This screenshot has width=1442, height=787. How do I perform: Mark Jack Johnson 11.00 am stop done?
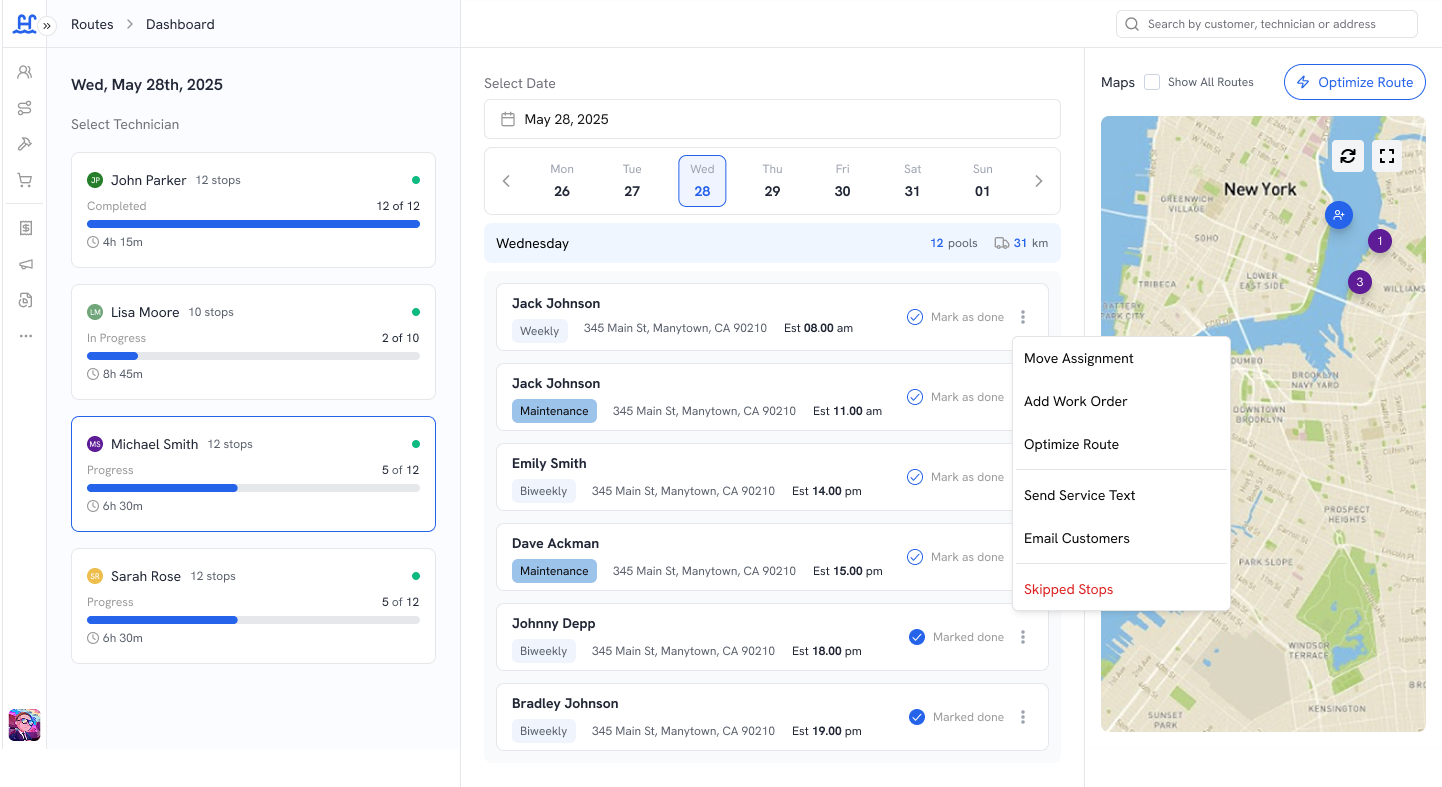(955, 397)
